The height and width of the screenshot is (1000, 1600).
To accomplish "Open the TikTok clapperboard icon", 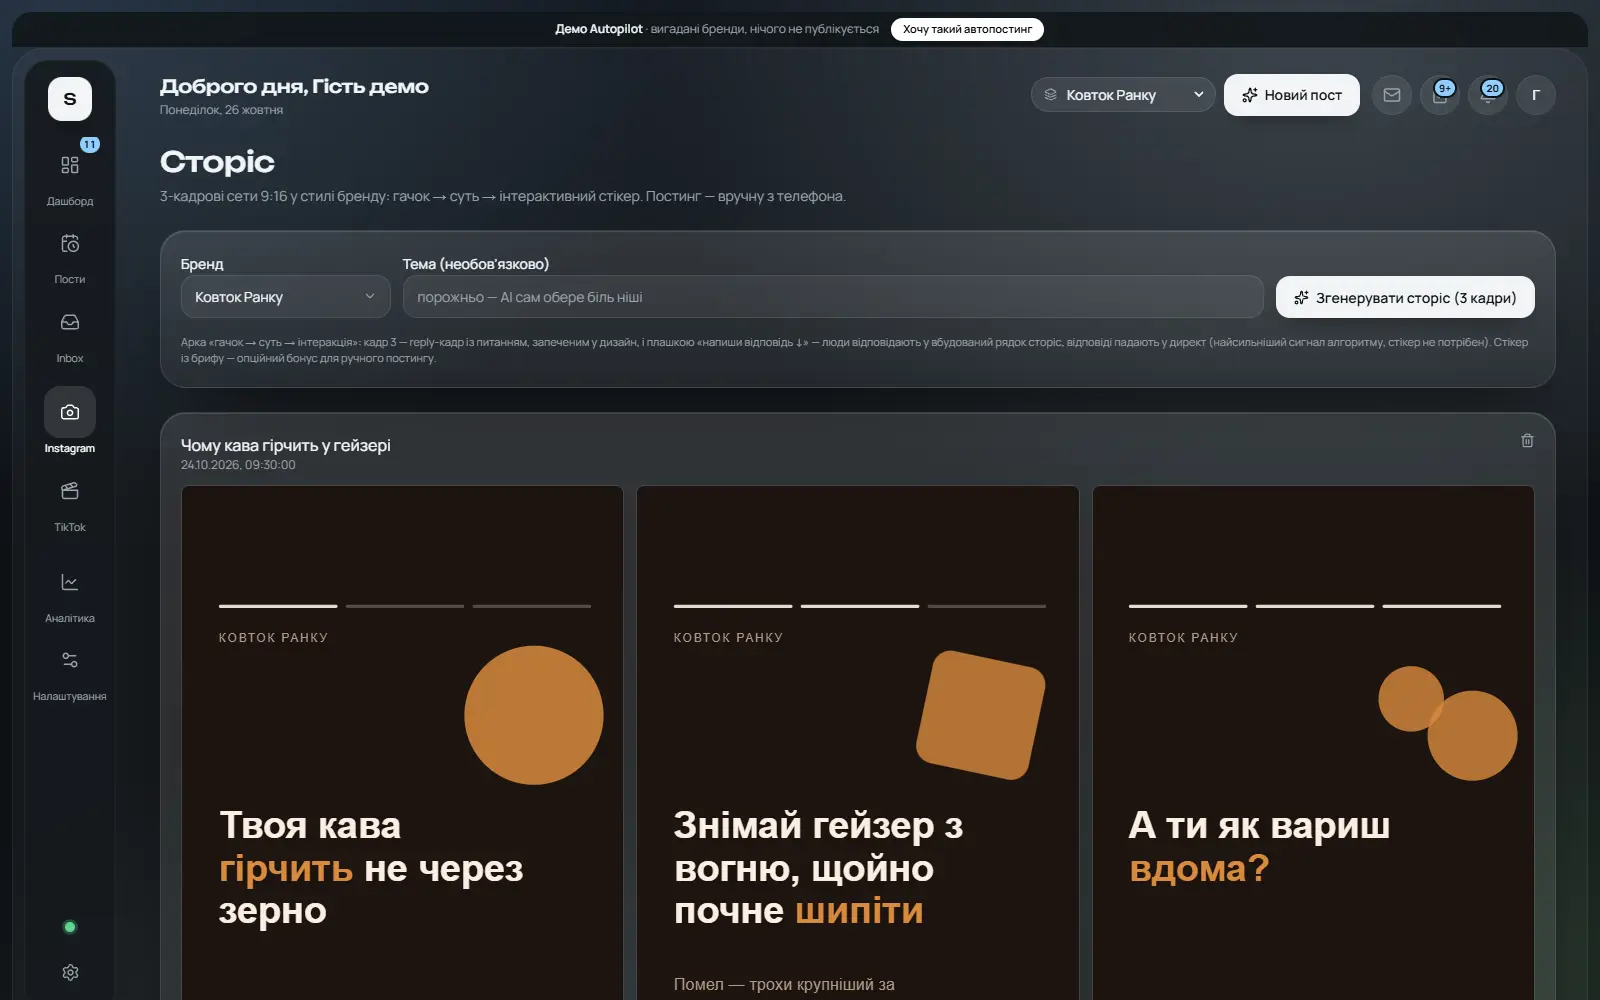I will [70, 491].
